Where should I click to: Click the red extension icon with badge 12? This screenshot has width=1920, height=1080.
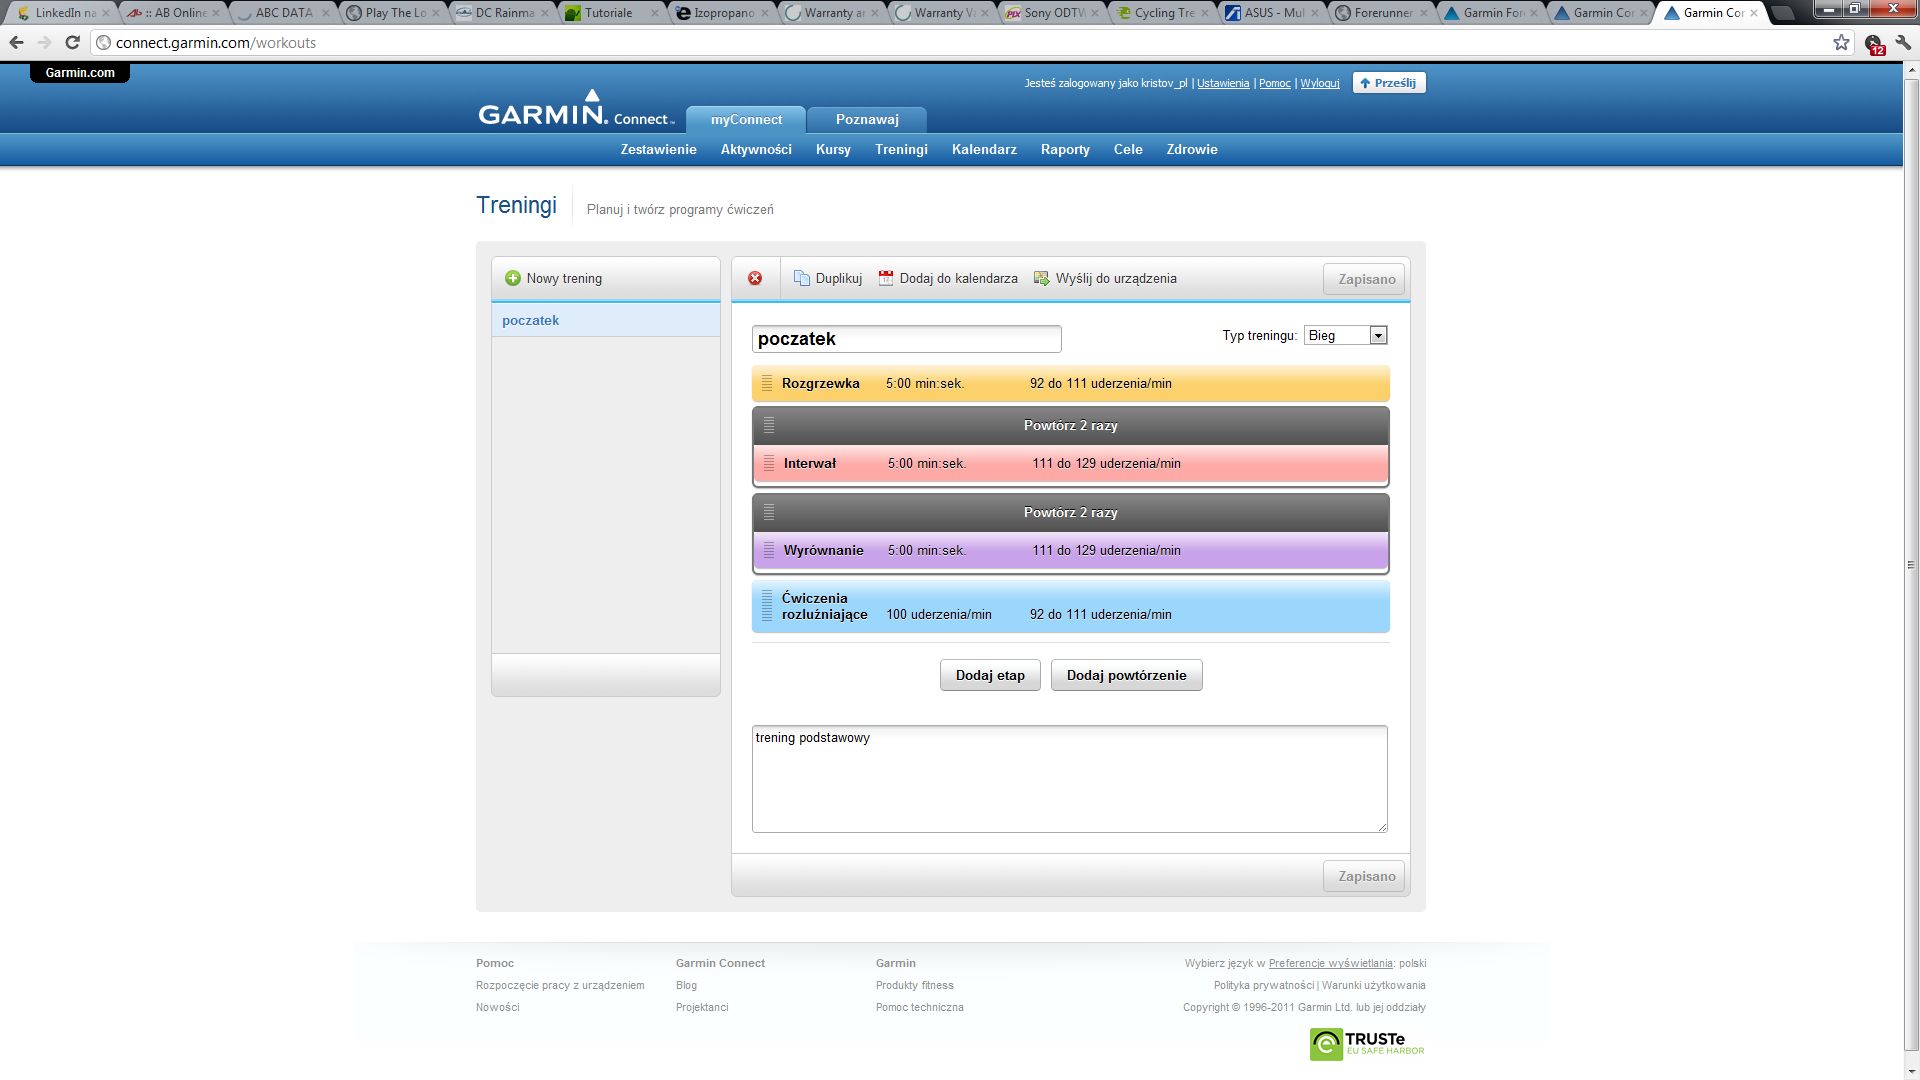1874,44
